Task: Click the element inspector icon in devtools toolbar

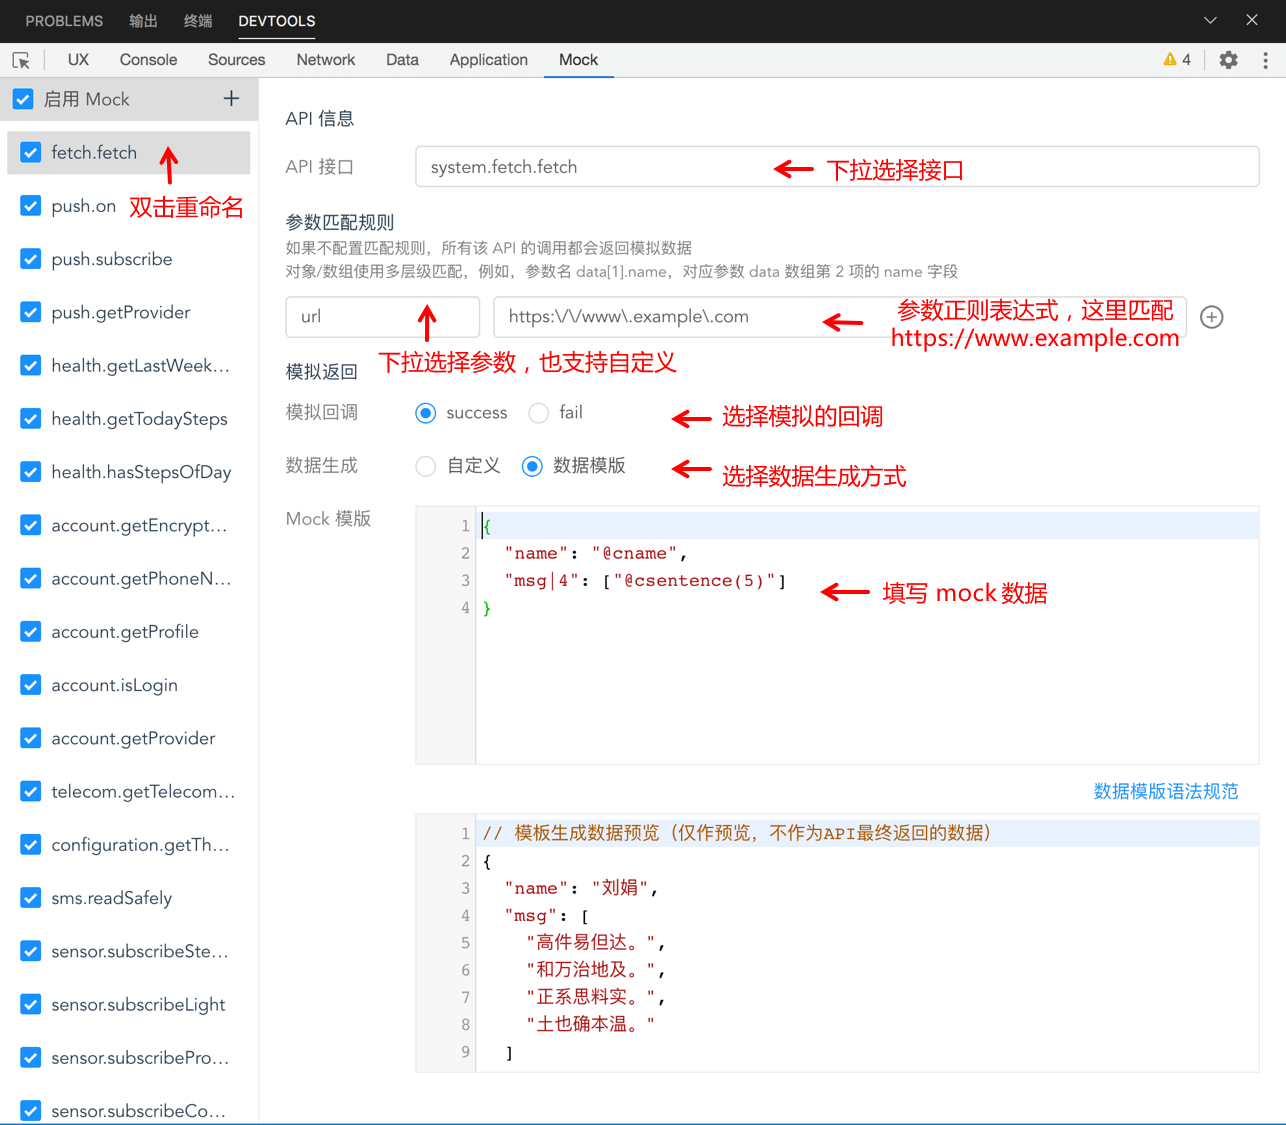Action: coord(21,60)
